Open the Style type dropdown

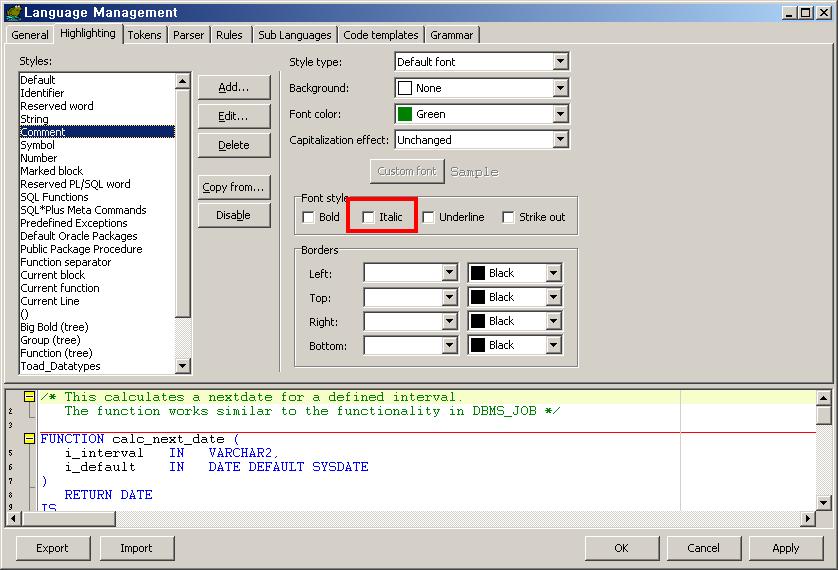560,62
